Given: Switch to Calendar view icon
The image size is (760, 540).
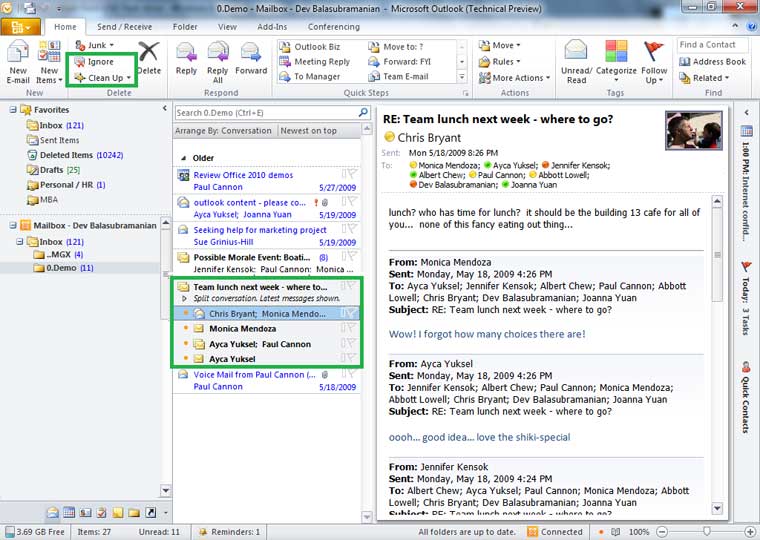Looking at the screenshot, I should point(69,512).
